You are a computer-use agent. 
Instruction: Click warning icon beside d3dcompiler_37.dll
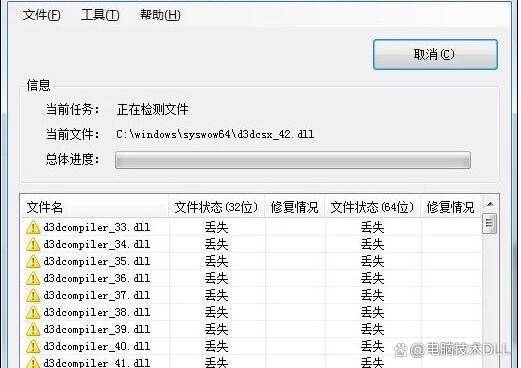tap(33, 295)
